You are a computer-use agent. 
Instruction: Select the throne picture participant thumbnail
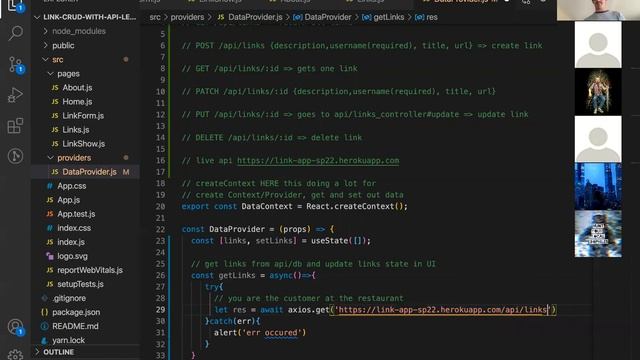pos(598,92)
